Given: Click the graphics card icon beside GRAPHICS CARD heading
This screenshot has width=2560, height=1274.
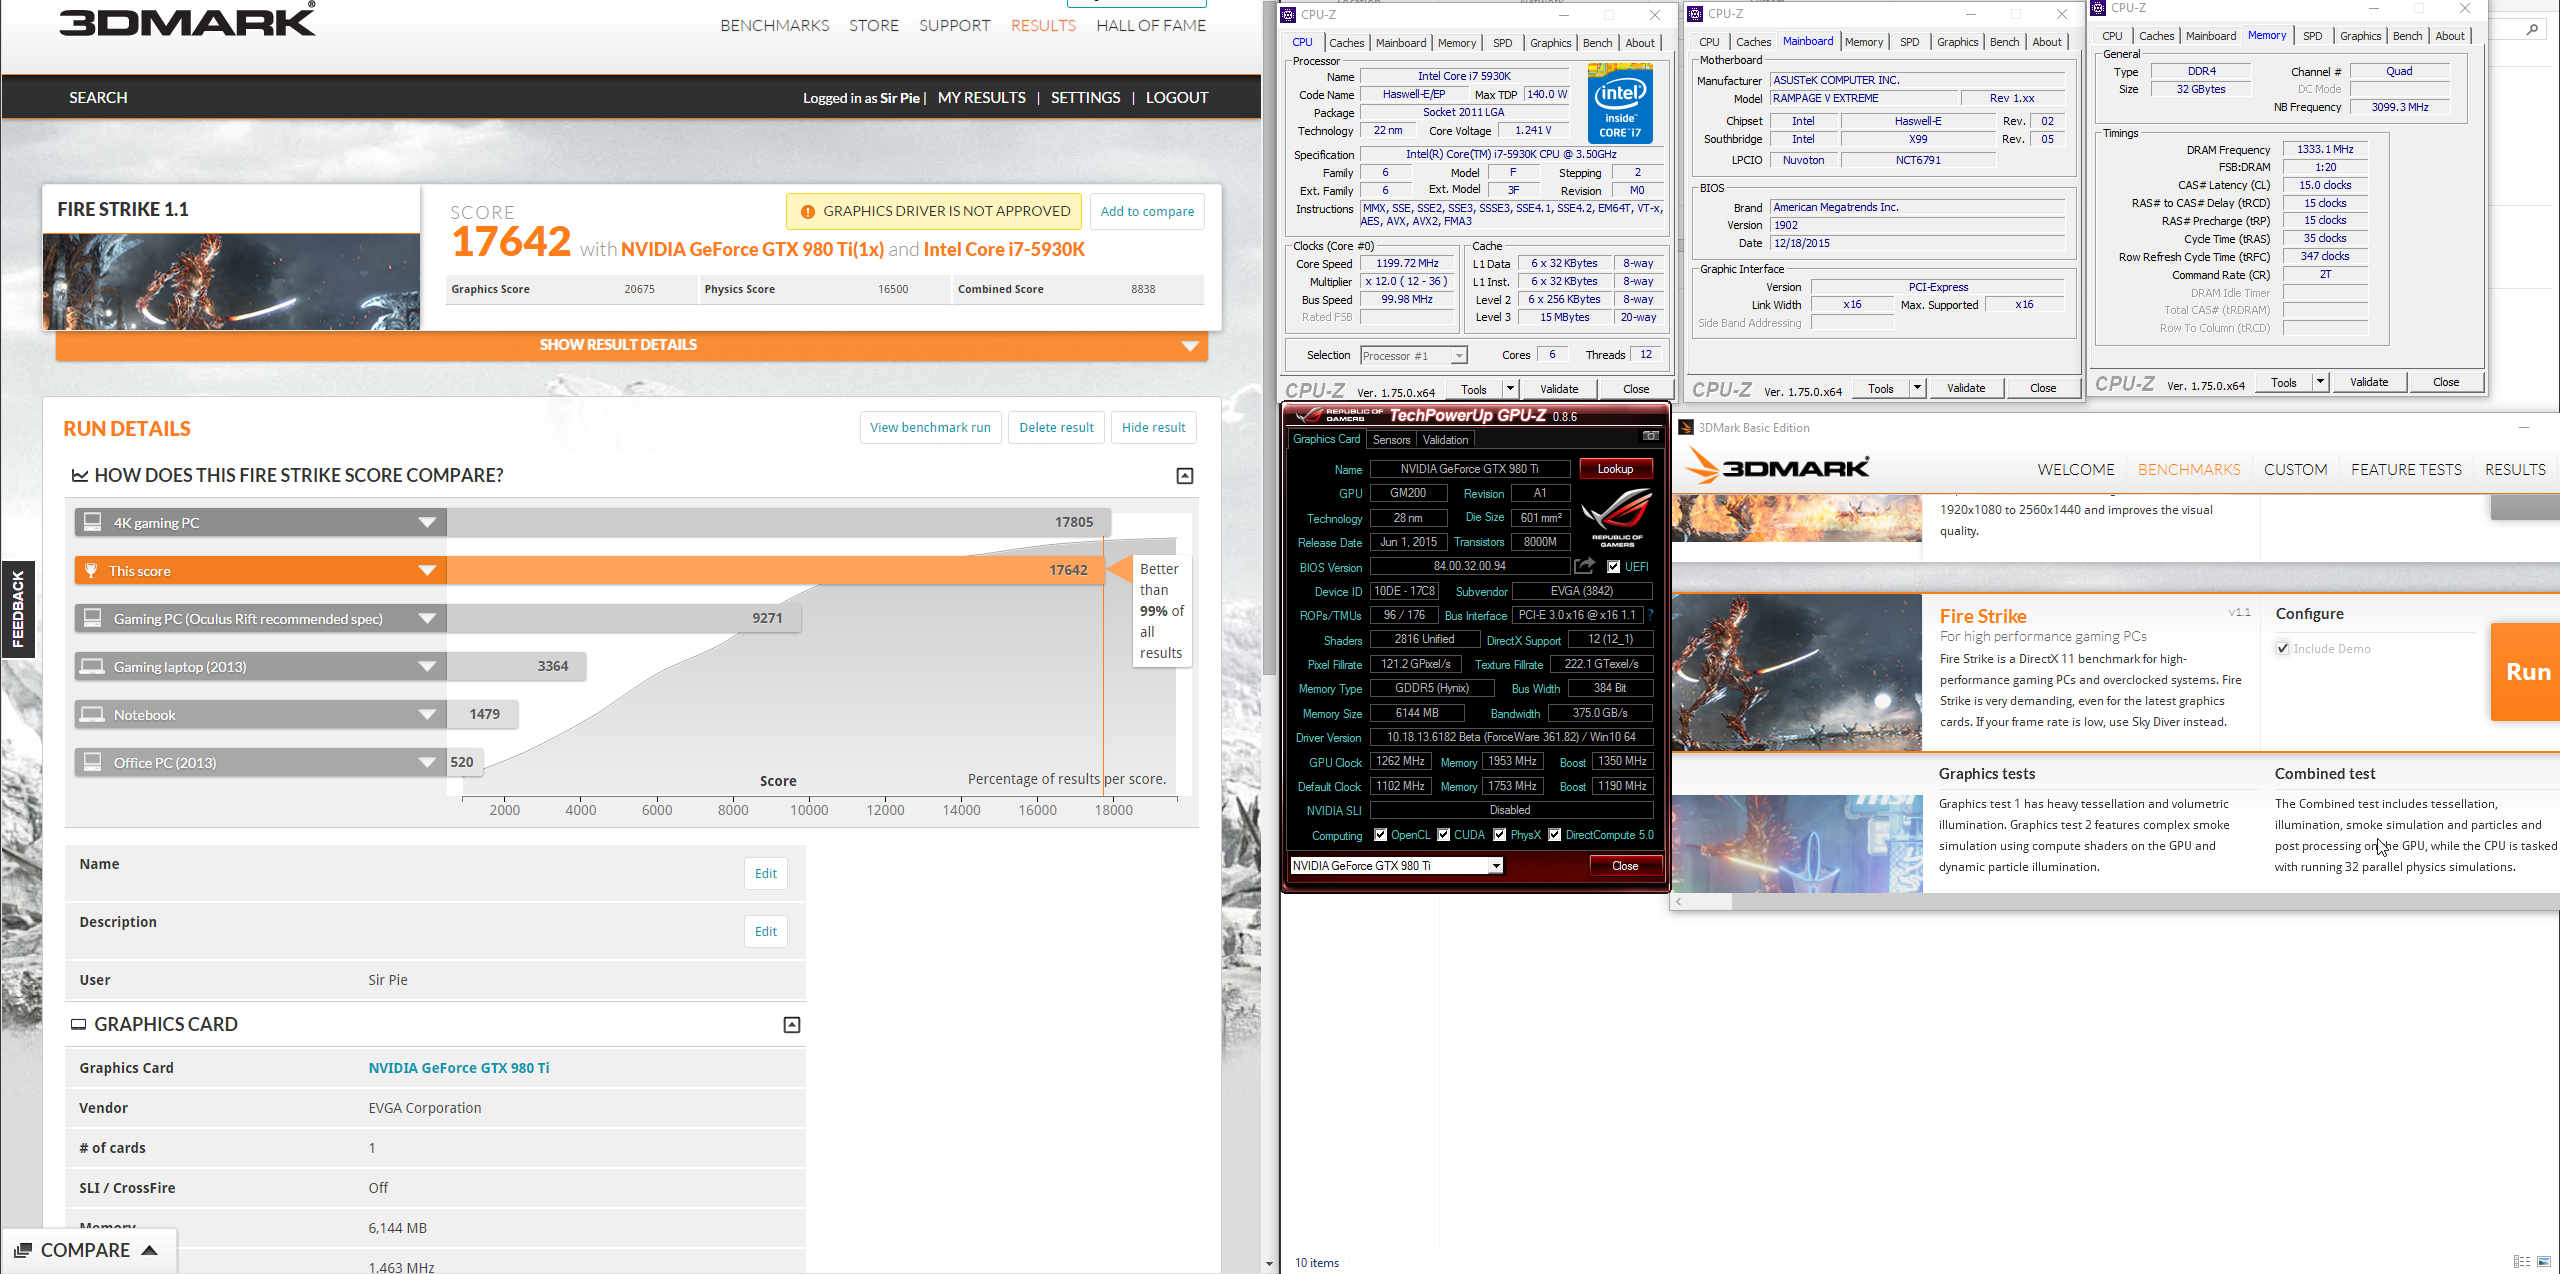Looking at the screenshot, I should pyautogui.click(x=78, y=1025).
